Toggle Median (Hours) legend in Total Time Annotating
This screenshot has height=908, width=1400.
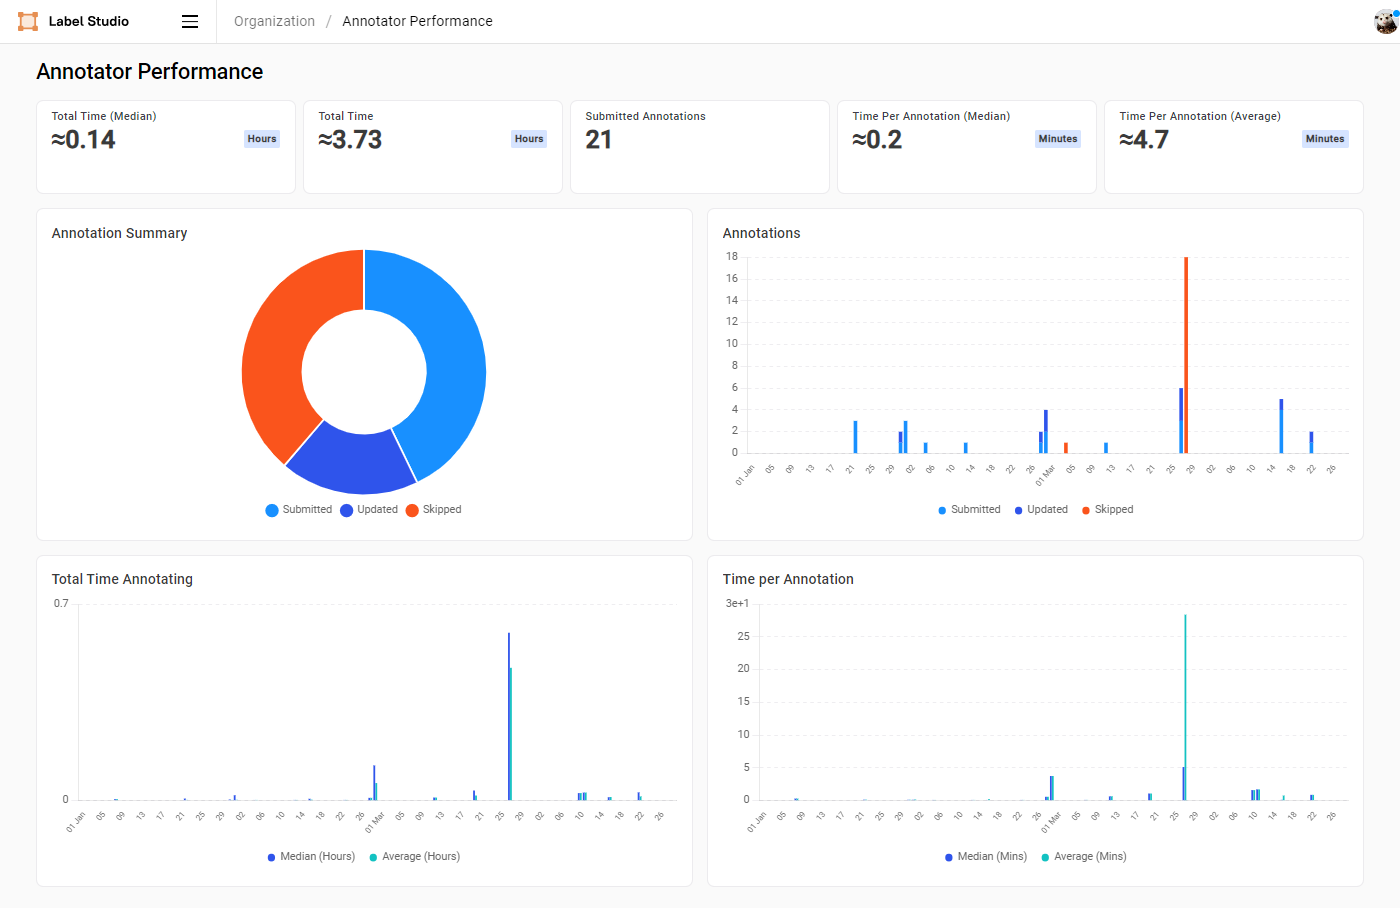[x=312, y=856]
